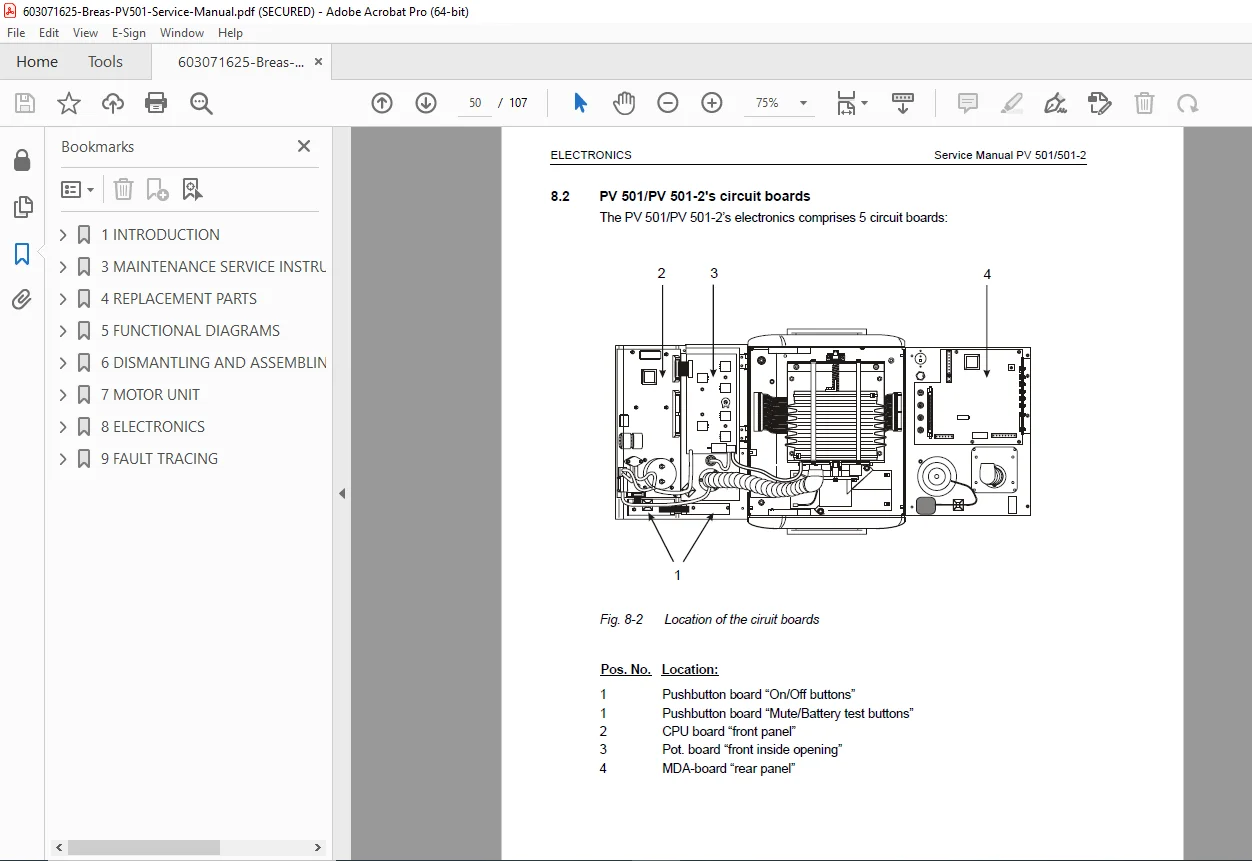Open the security lock panel
The width and height of the screenshot is (1252, 861).
point(22,161)
